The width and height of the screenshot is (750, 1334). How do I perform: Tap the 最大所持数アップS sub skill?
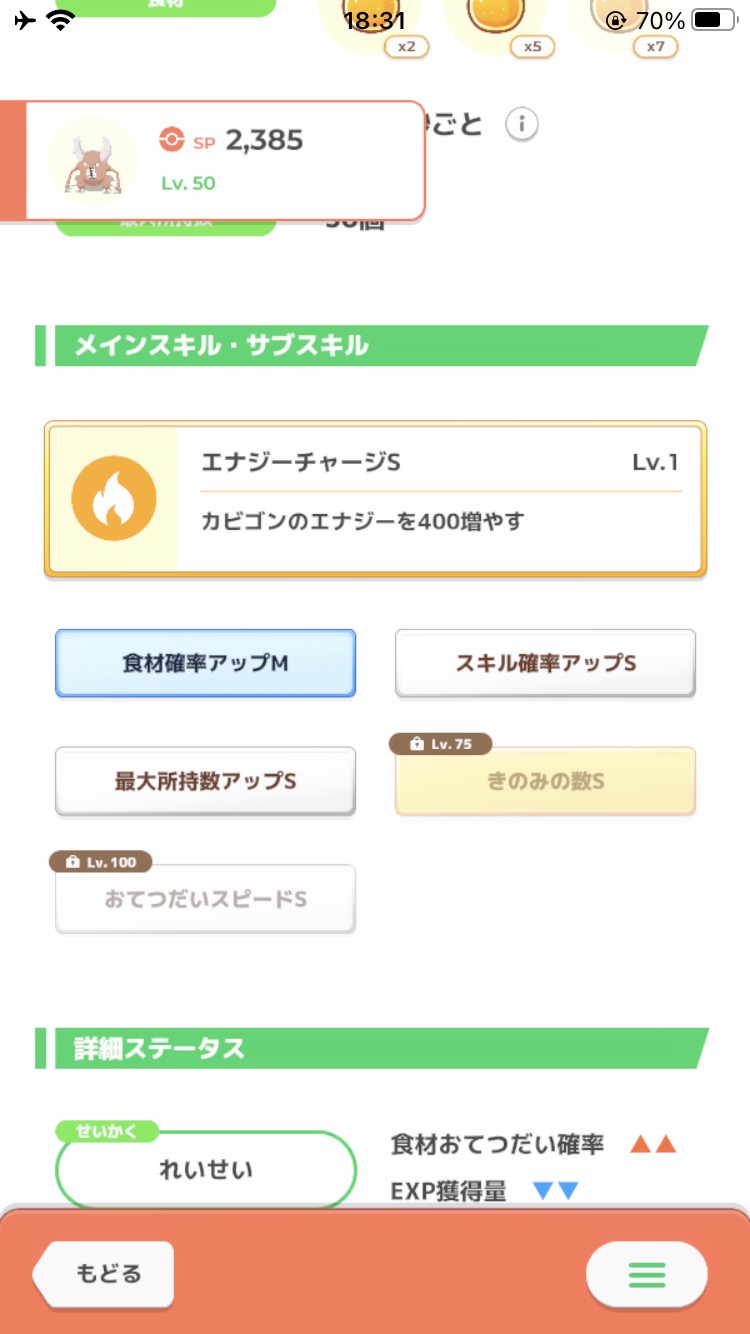click(205, 781)
